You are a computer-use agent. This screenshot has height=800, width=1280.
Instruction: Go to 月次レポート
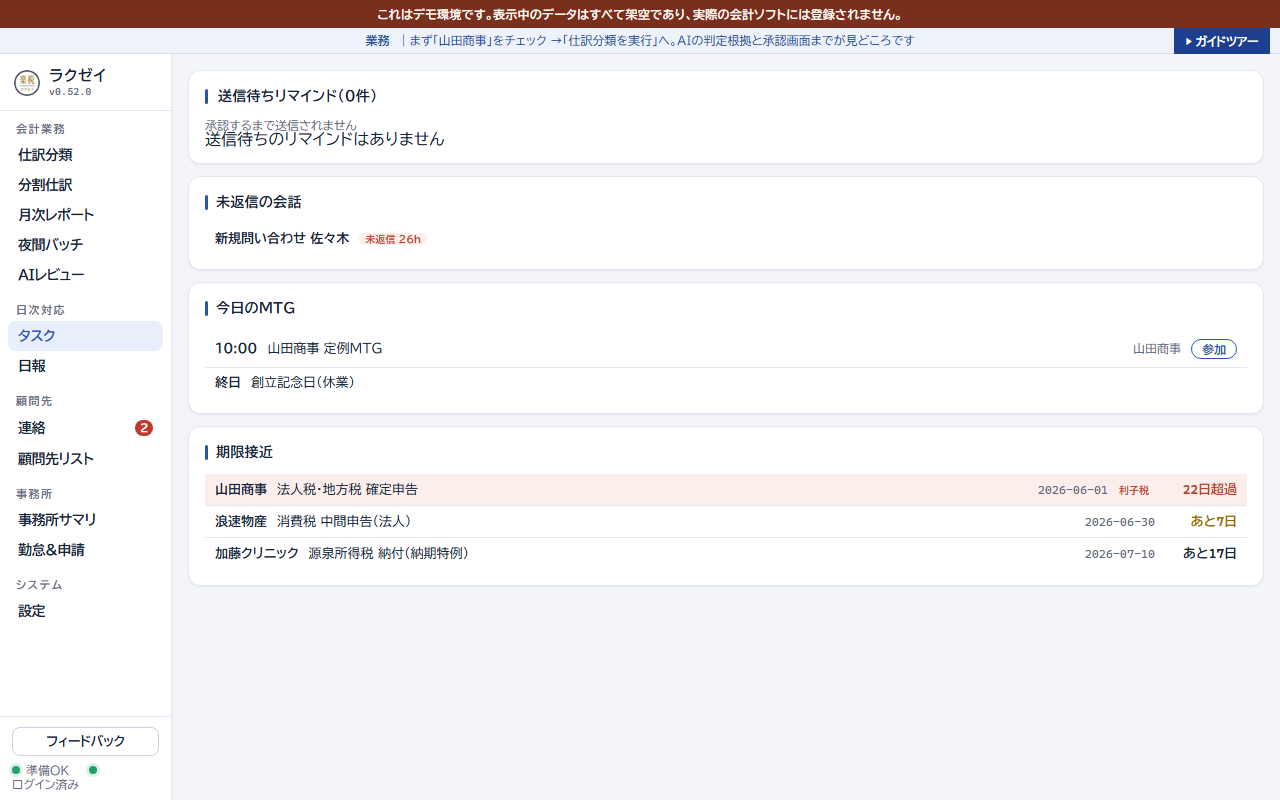[x=85, y=215]
